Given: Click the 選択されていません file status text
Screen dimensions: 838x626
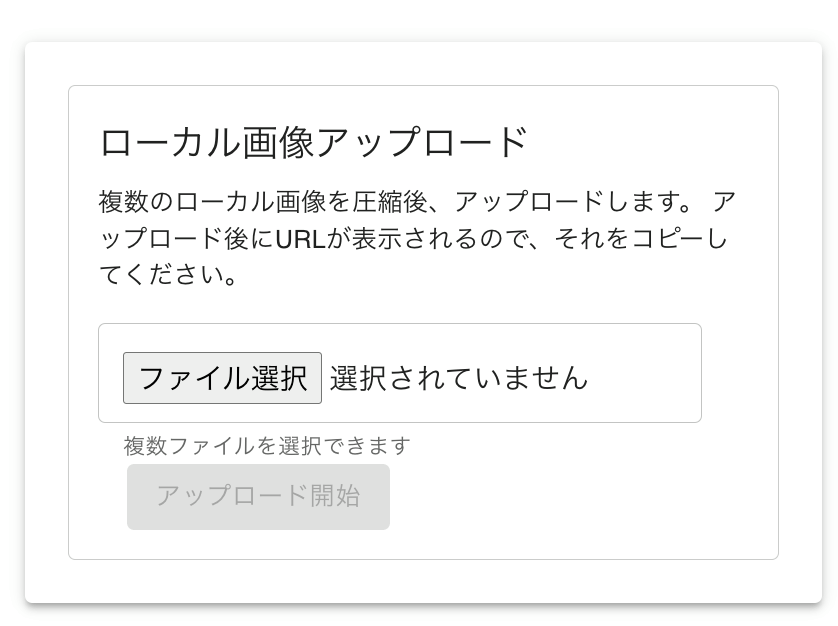Looking at the screenshot, I should pyautogui.click(x=459, y=378).
